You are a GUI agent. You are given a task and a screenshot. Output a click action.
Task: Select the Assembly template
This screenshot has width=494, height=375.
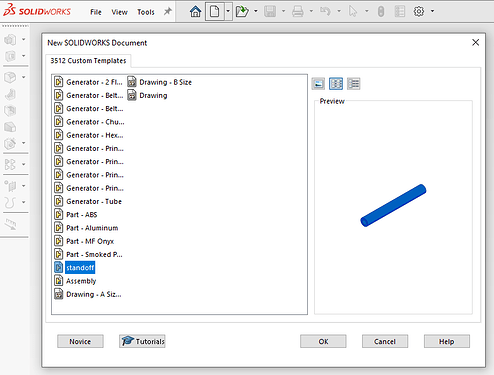click(75, 281)
